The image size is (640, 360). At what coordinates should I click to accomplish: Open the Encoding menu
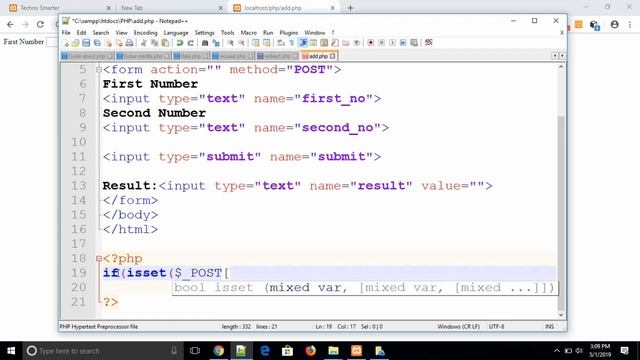pos(145,33)
